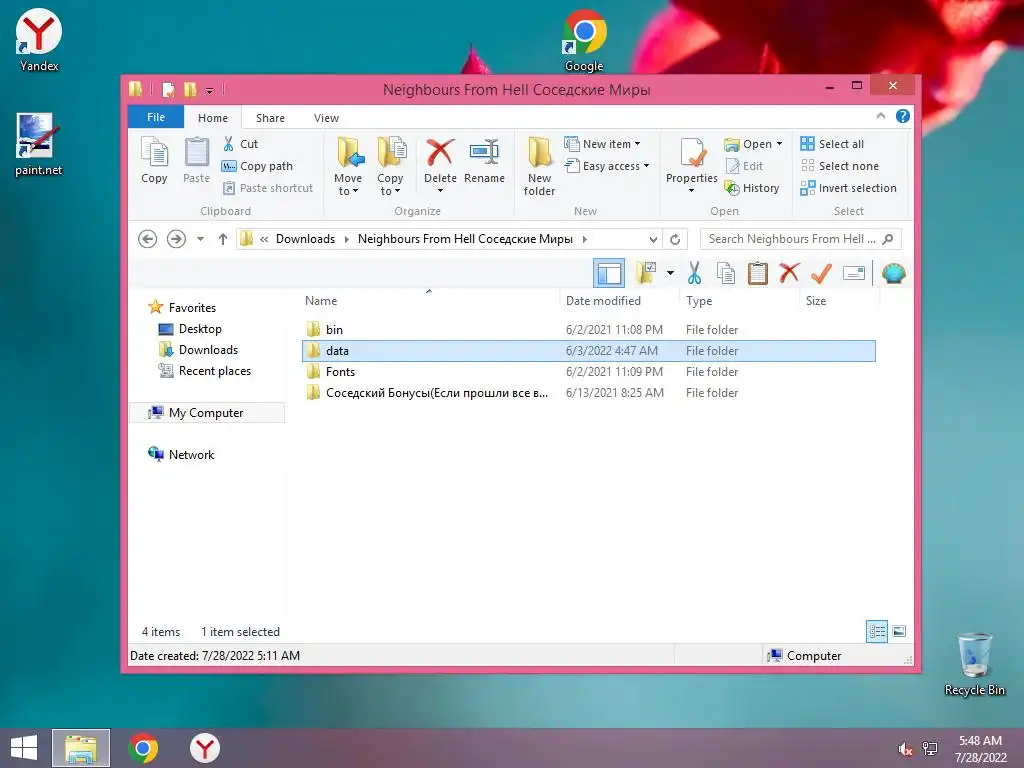This screenshot has width=1024, height=768.
Task: Click the clipboard paste icon in lower toolbar
Action: click(758, 273)
